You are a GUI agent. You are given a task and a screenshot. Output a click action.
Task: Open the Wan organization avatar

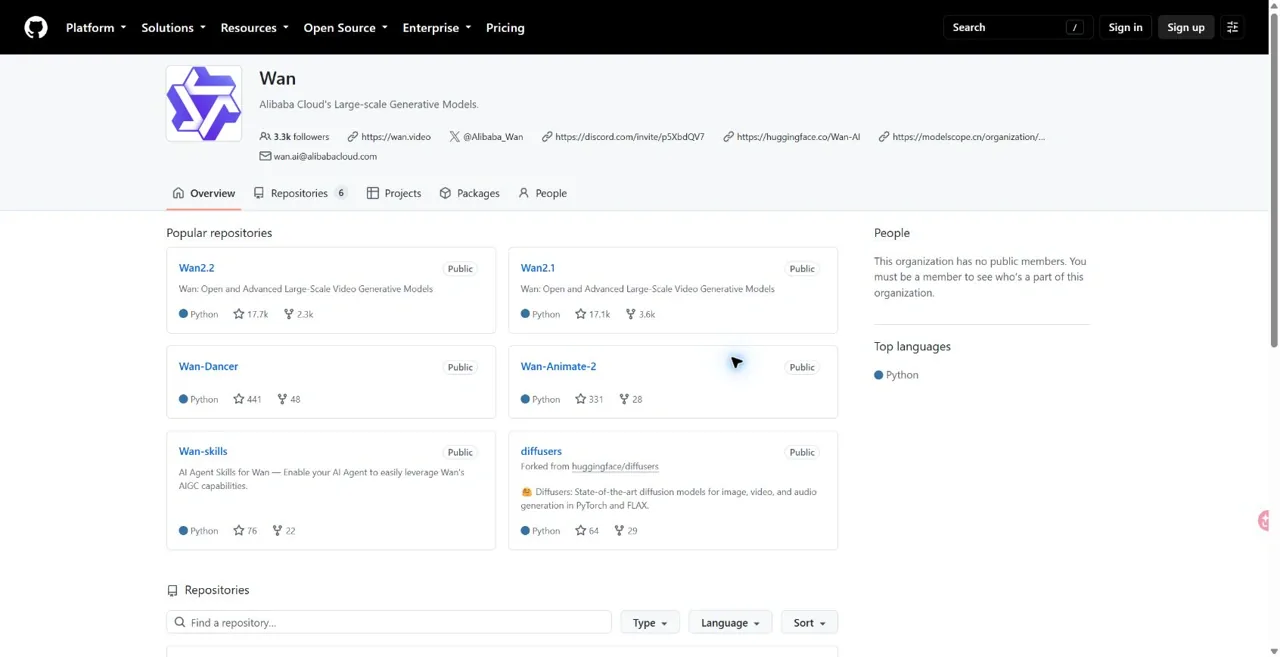(x=204, y=103)
